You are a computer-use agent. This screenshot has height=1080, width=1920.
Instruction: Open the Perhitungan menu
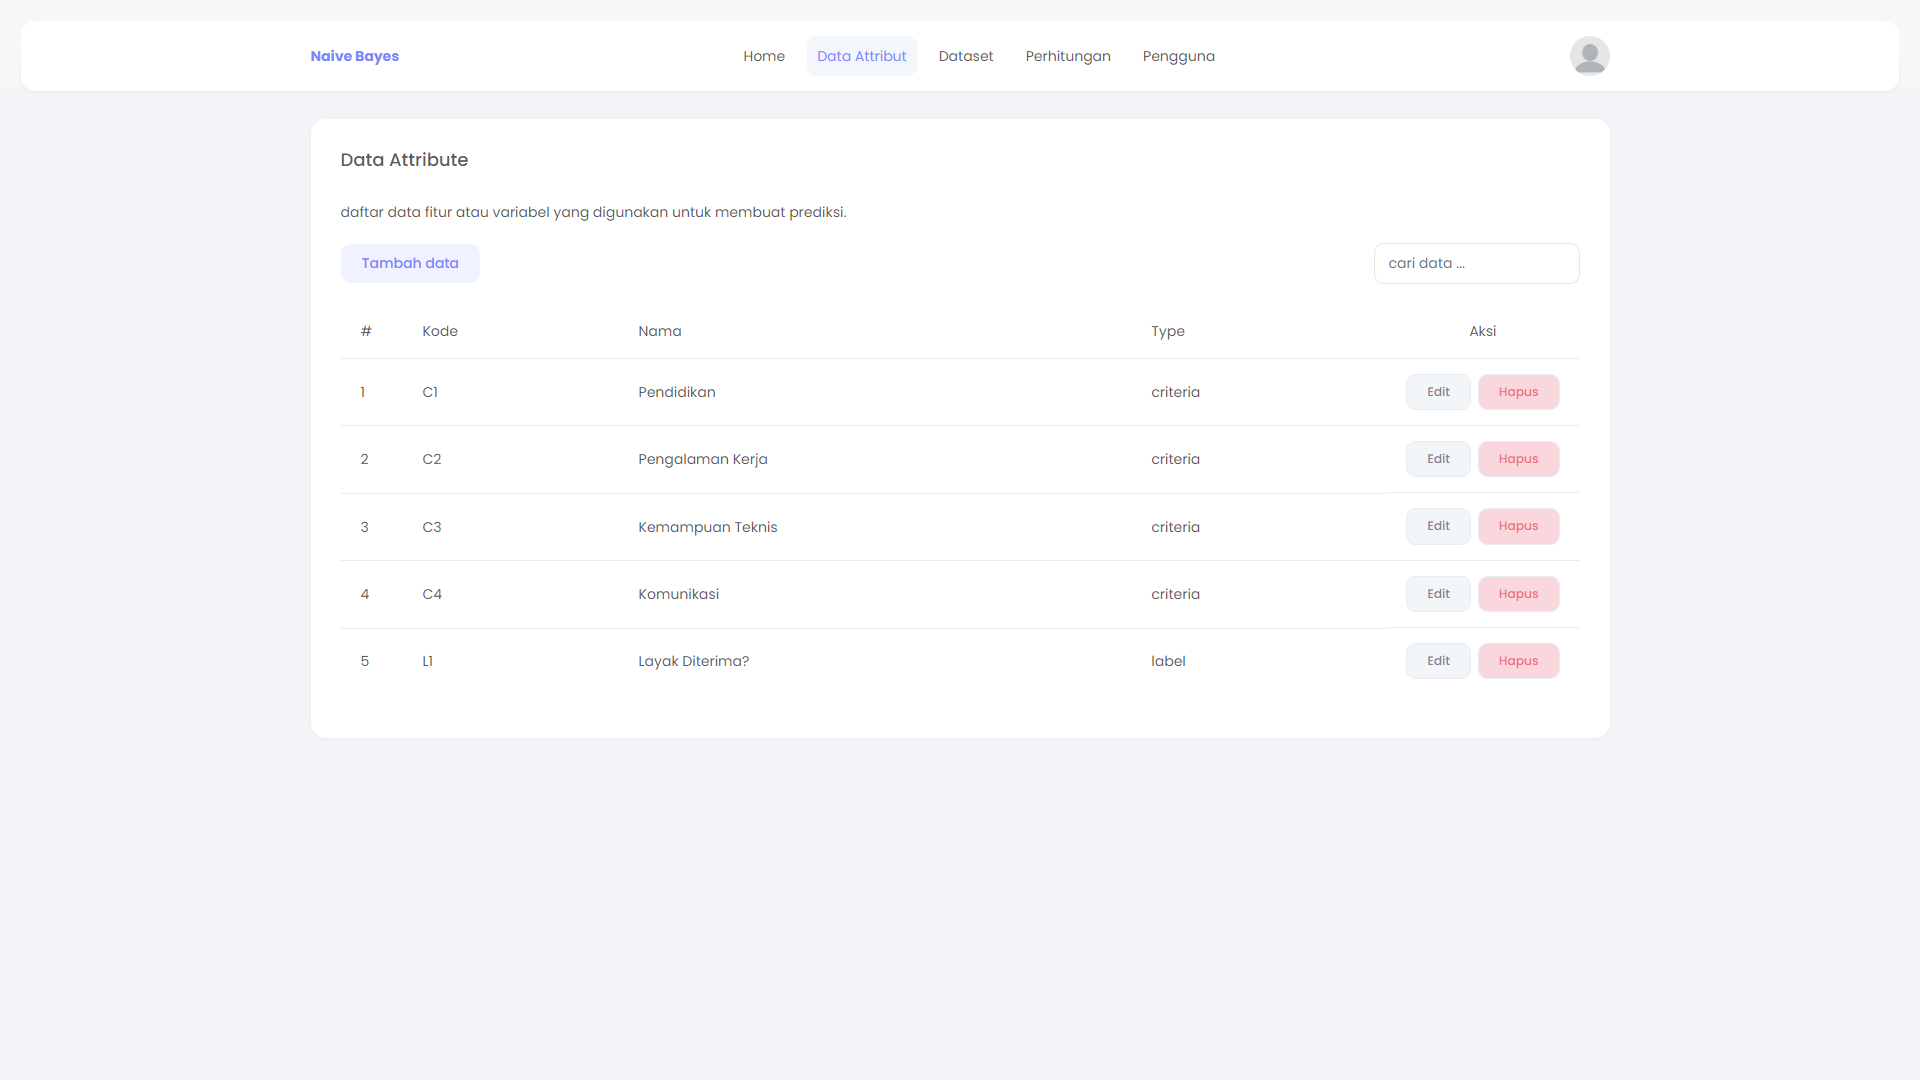pos(1067,56)
